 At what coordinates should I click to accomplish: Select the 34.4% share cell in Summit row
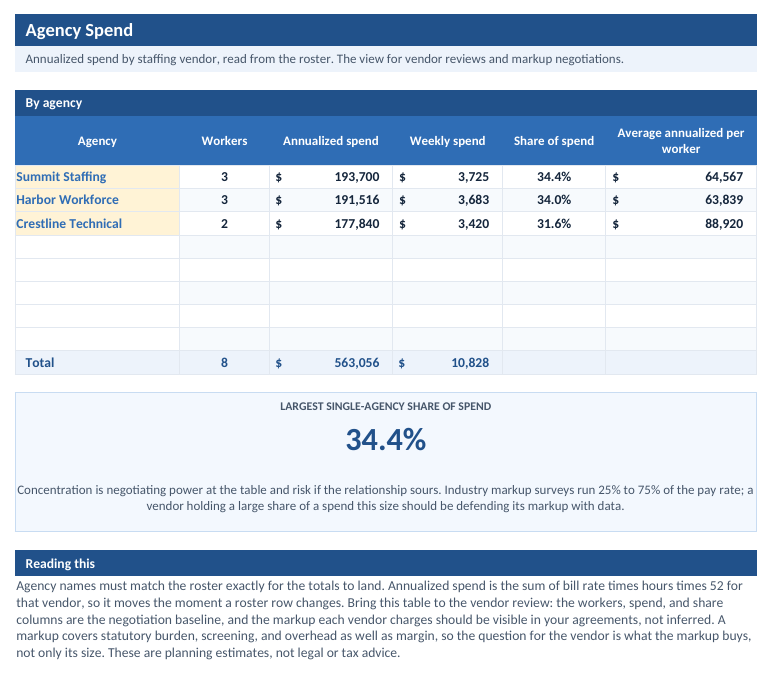click(x=554, y=176)
